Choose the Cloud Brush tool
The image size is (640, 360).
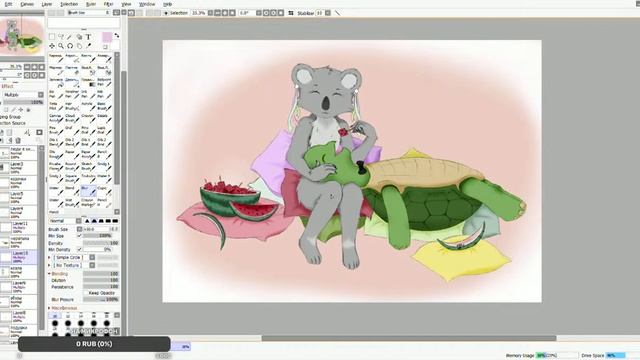[73, 118]
